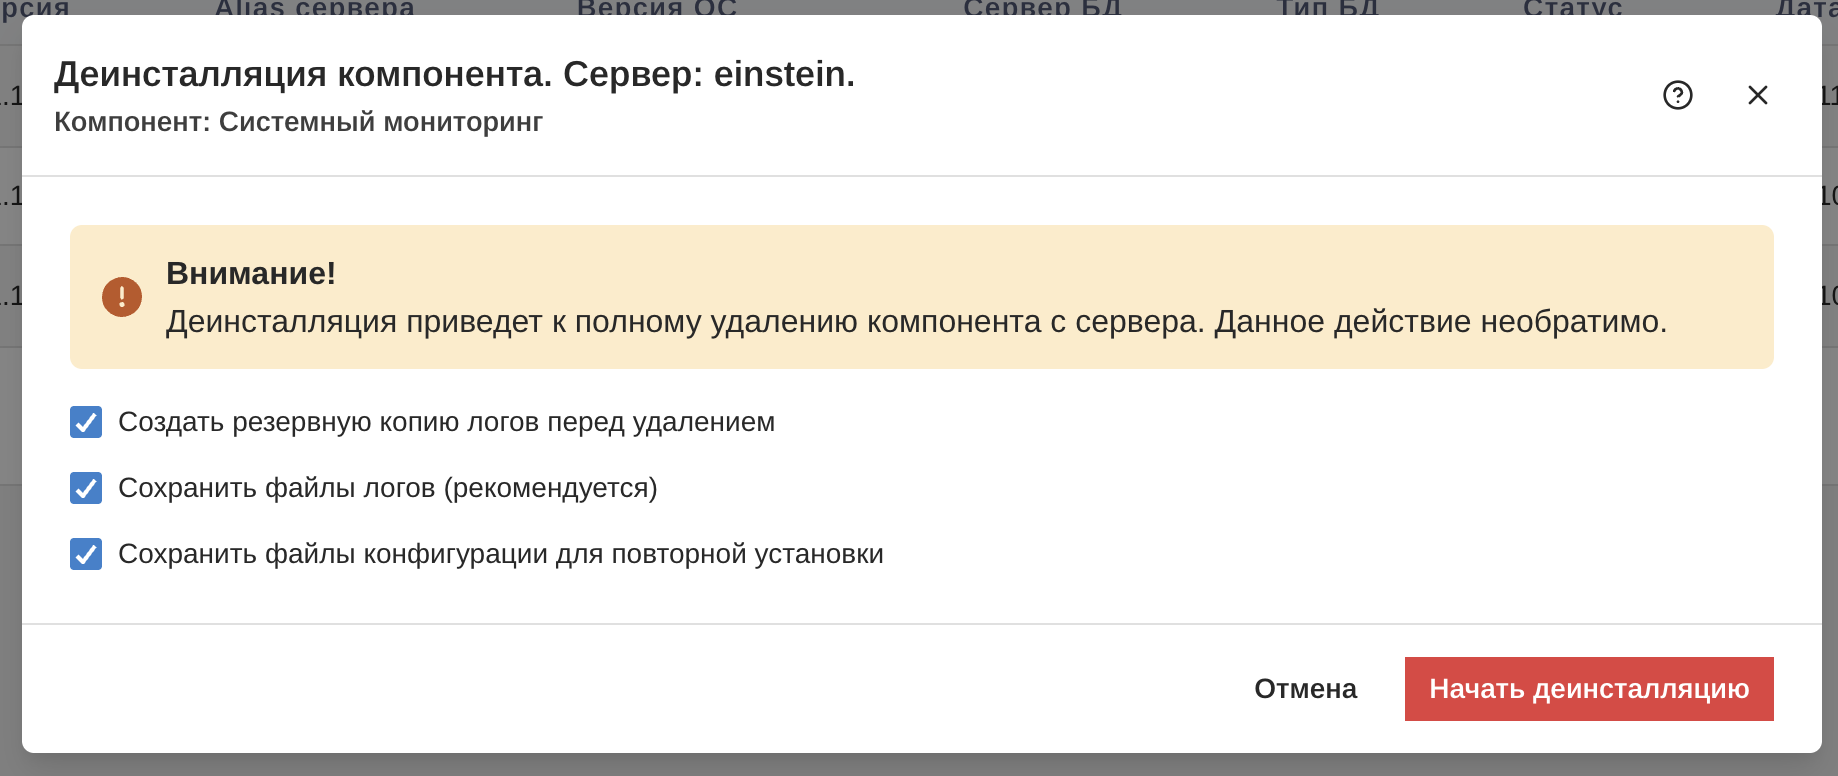The height and width of the screenshot is (776, 1838).
Task: Toggle 'Сохранить файлы конфигурации для повторной установки'
Action: pos(85,554)
